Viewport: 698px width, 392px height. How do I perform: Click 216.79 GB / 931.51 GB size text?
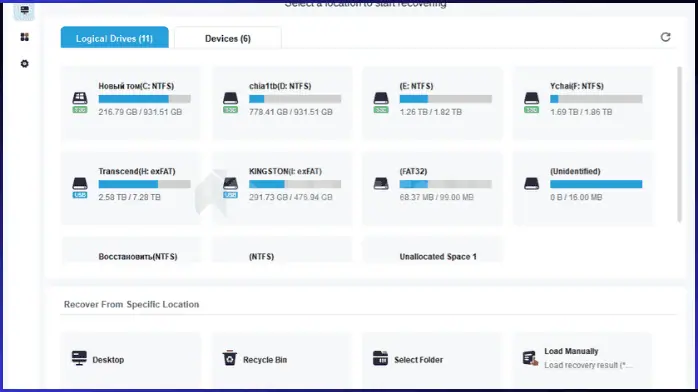pyautogui.click(x=140, y=112)
